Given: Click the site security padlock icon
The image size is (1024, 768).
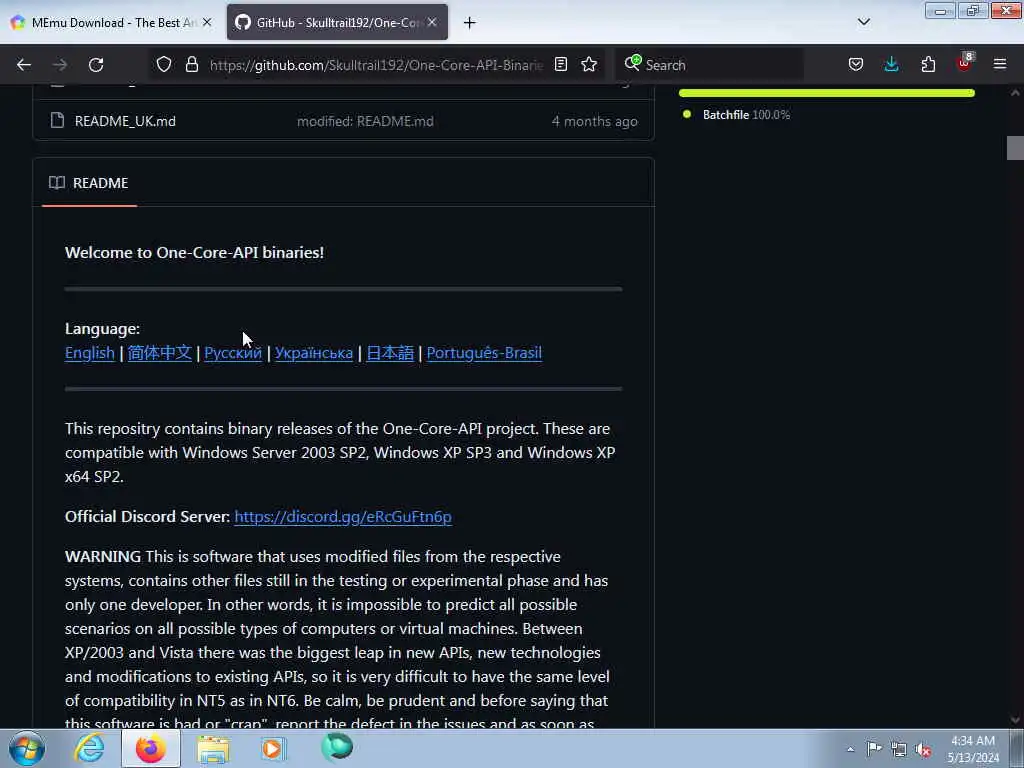Looking at the screenshot, I should [x=191, y=64].
